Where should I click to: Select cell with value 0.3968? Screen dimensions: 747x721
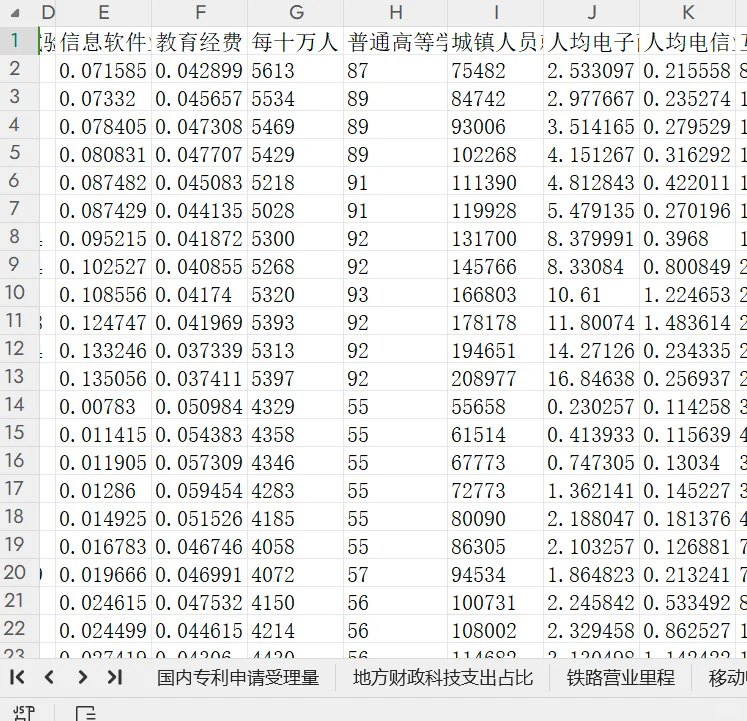tap(687, 238)
